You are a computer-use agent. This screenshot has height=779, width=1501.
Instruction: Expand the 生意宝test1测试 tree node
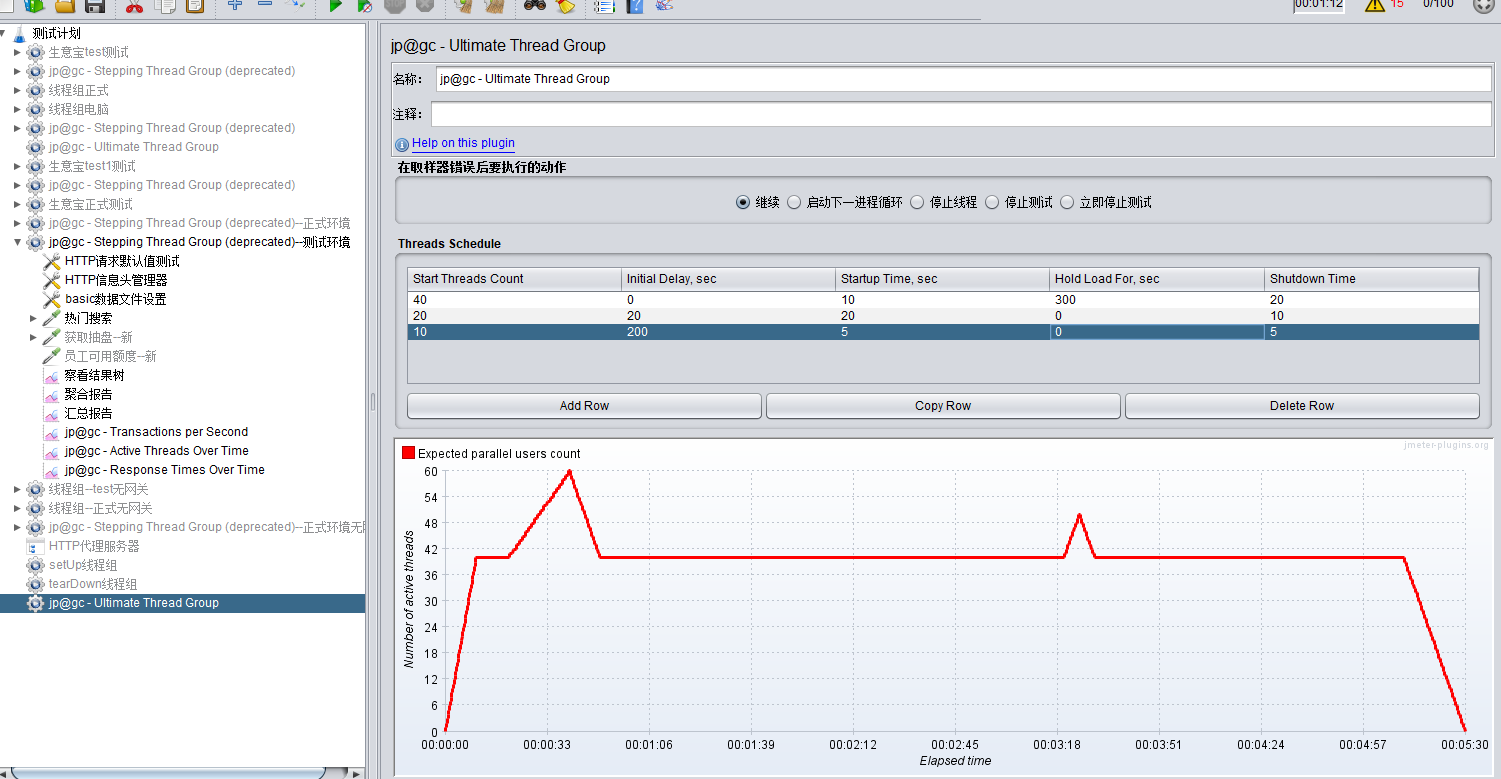tap(17, 166)
